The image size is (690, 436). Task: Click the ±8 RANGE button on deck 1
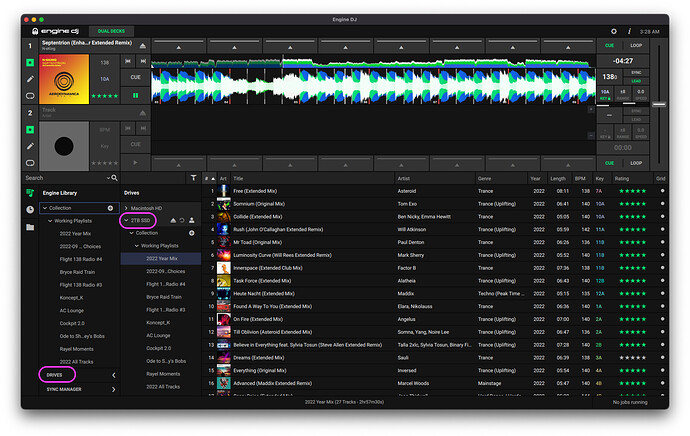[623, 94]
